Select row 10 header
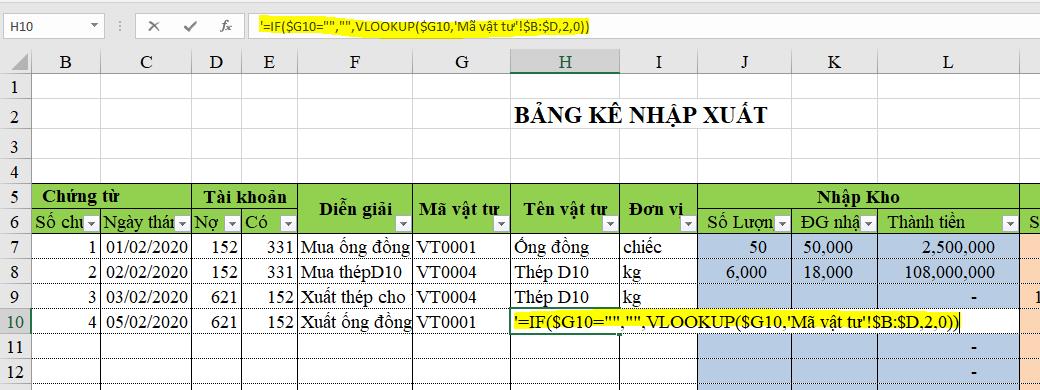 pos(16,322)
